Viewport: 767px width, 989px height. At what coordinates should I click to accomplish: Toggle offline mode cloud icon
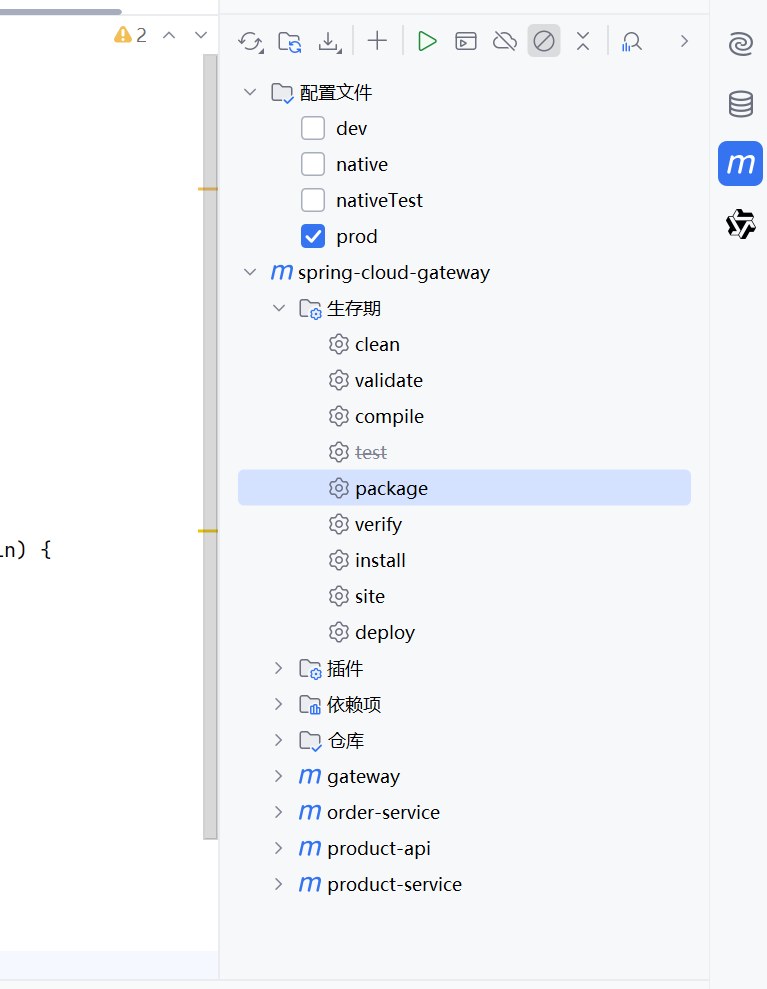click(x=505, y=41)
